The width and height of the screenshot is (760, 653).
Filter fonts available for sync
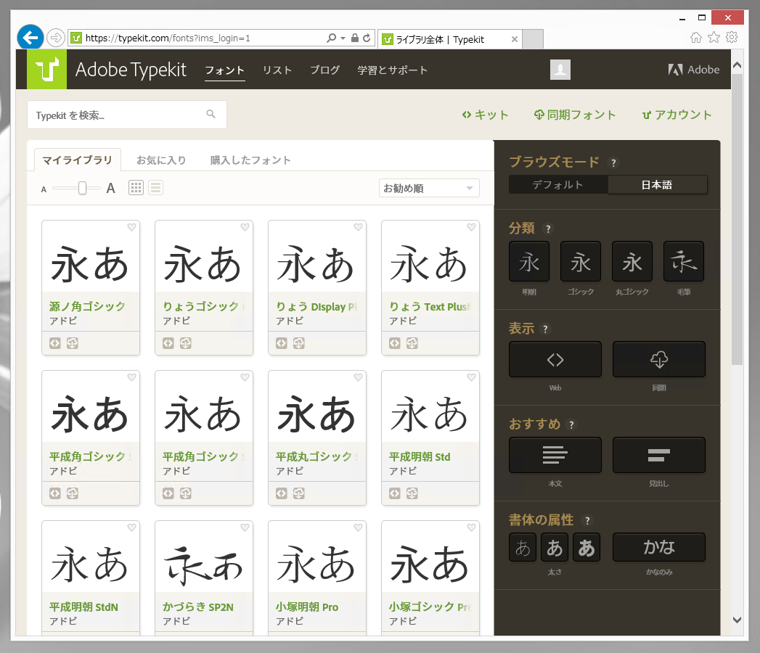[x=659, y=359]
